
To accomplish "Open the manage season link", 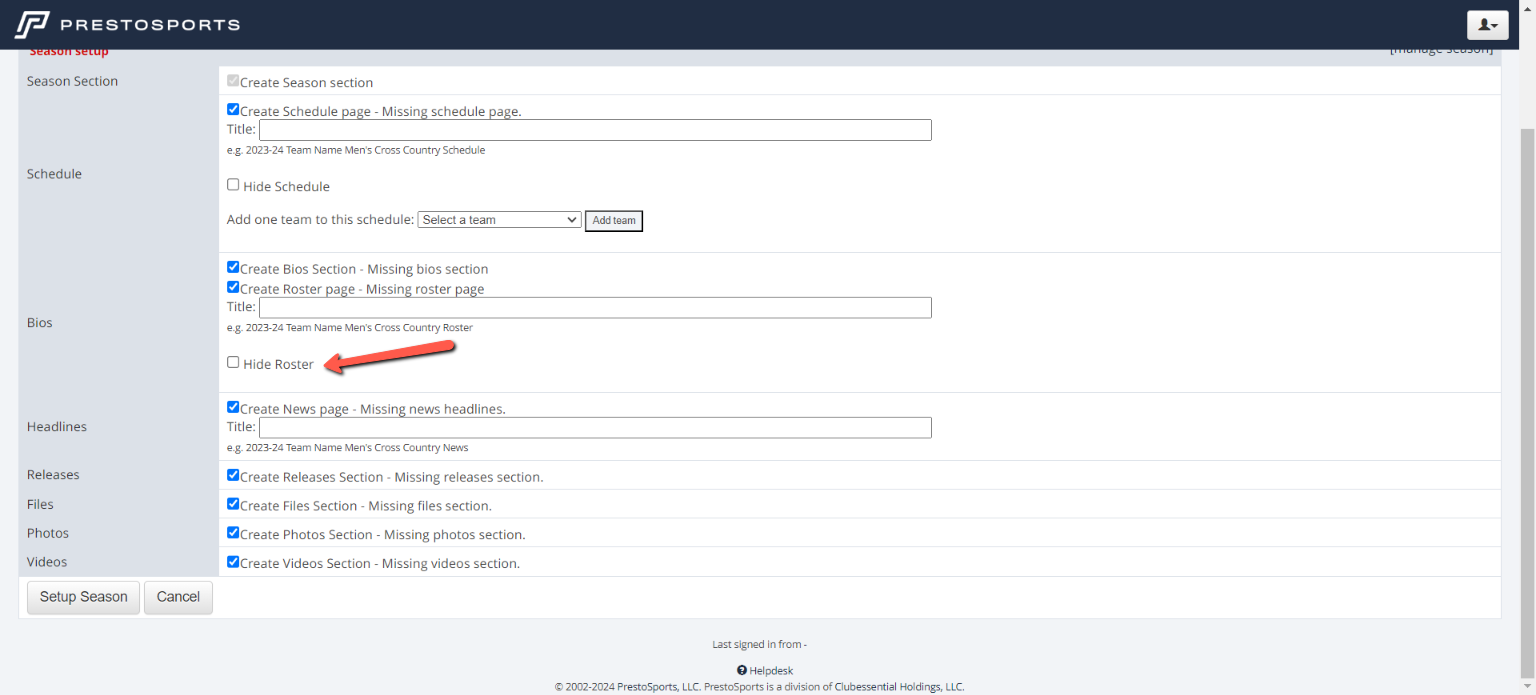I will [1441, 50].
